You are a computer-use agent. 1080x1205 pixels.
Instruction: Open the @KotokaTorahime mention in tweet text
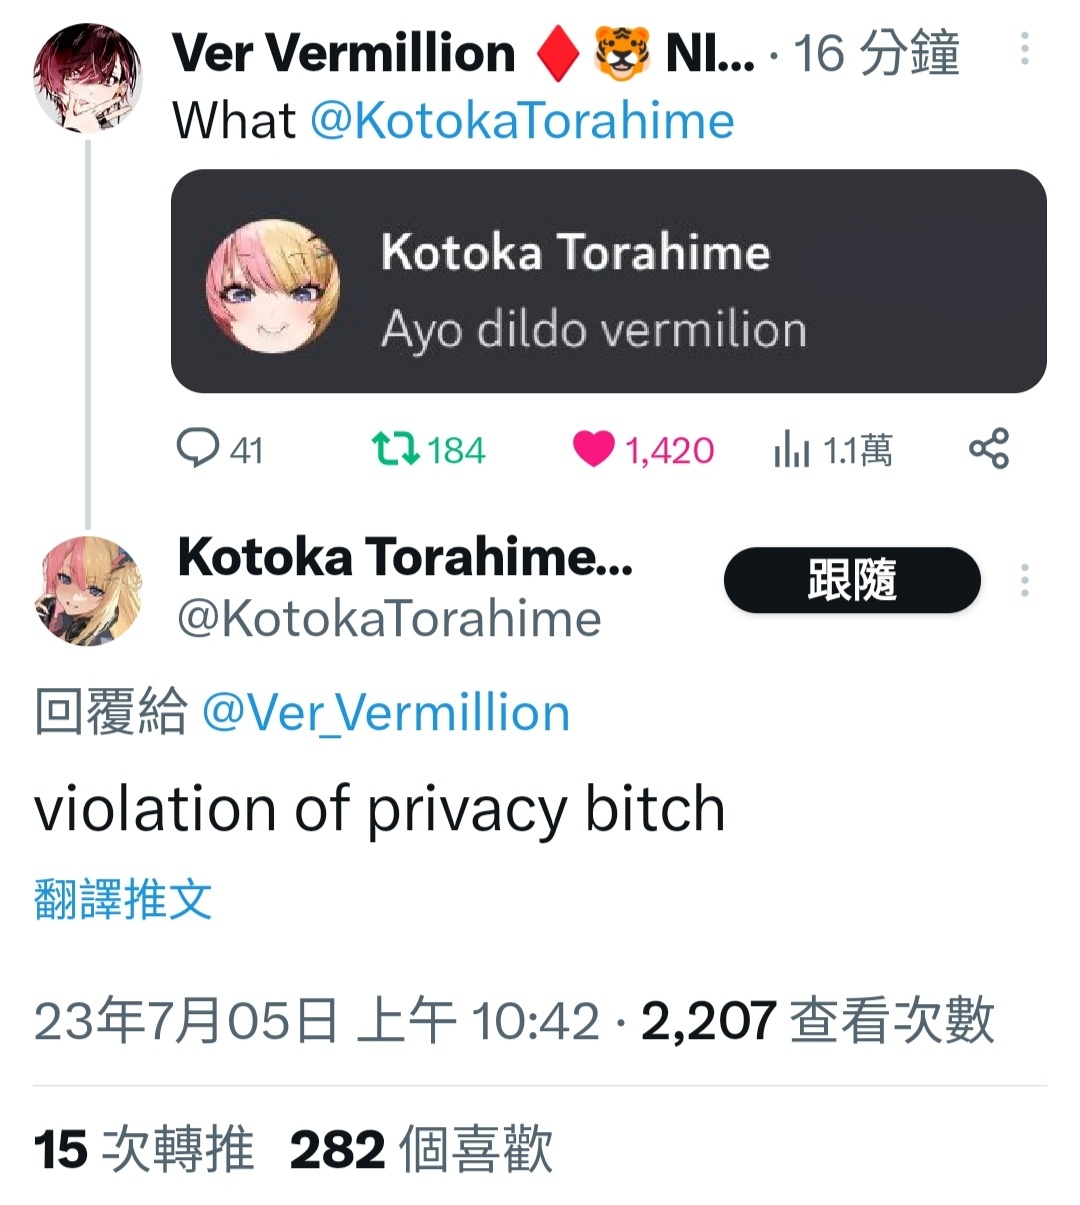tap(522, 121)
